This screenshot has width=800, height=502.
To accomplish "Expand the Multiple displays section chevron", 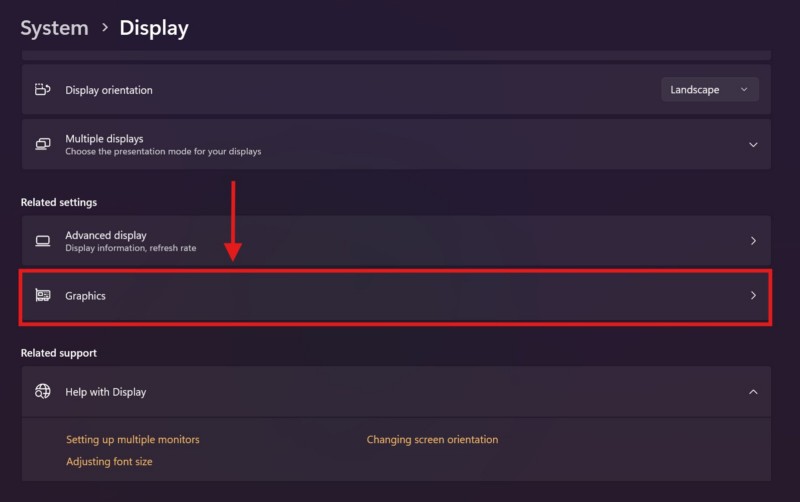I will point(753,144).
